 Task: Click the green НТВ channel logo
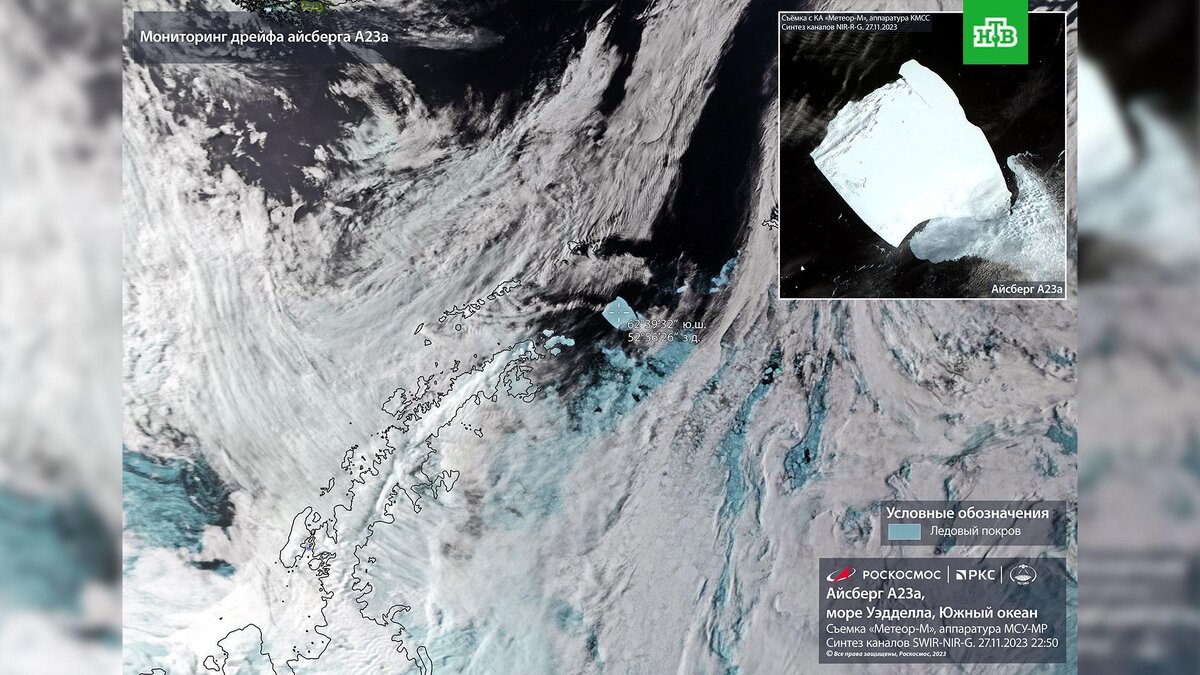[x=995, y=32]
